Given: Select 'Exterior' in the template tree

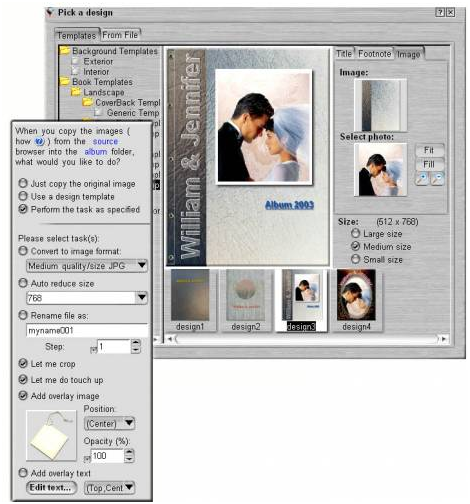Looking at the screenshot, I should (98, 61).
